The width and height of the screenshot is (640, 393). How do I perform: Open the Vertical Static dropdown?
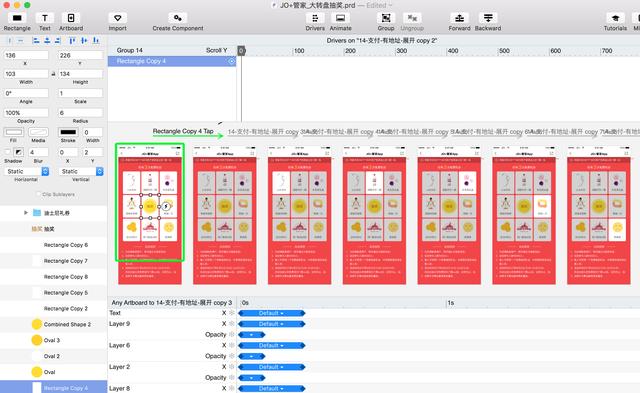80,171
